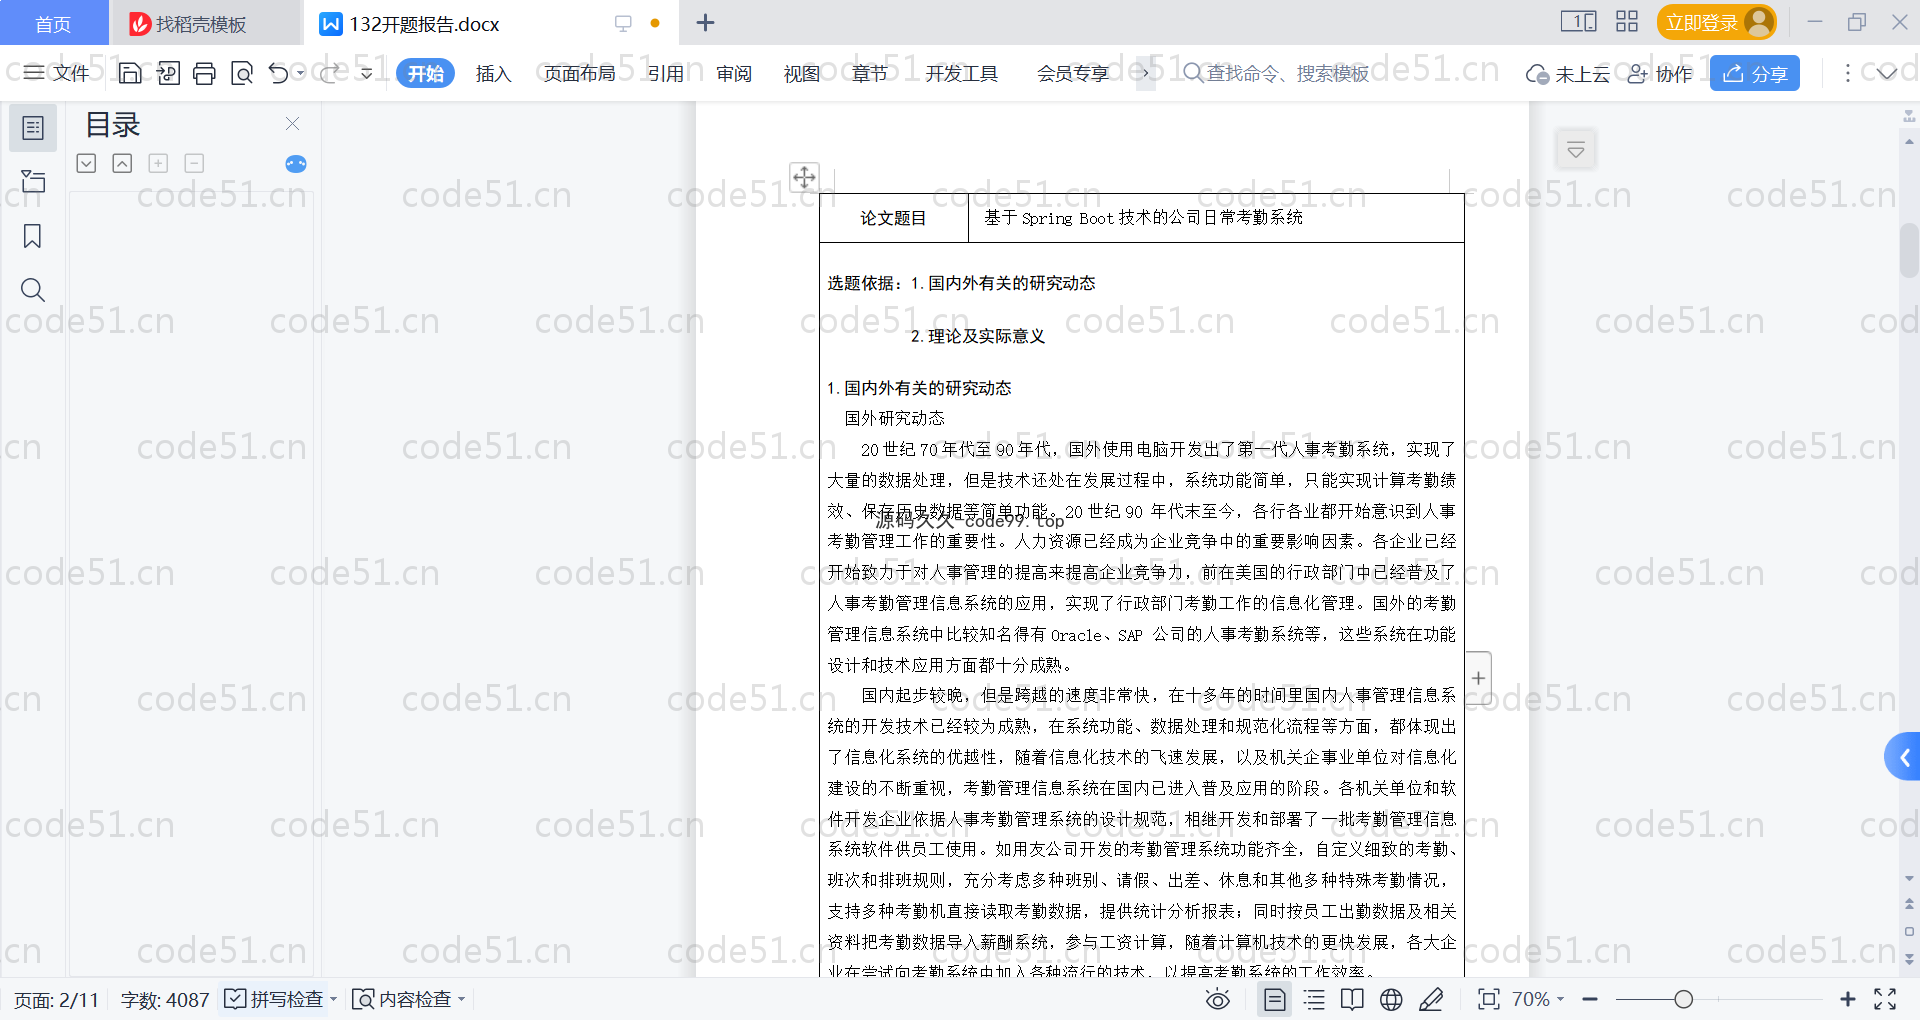Click the 分享 share button
Image resolution: width=1920 pixels, height=1020 pixels.
point(1755,73)
